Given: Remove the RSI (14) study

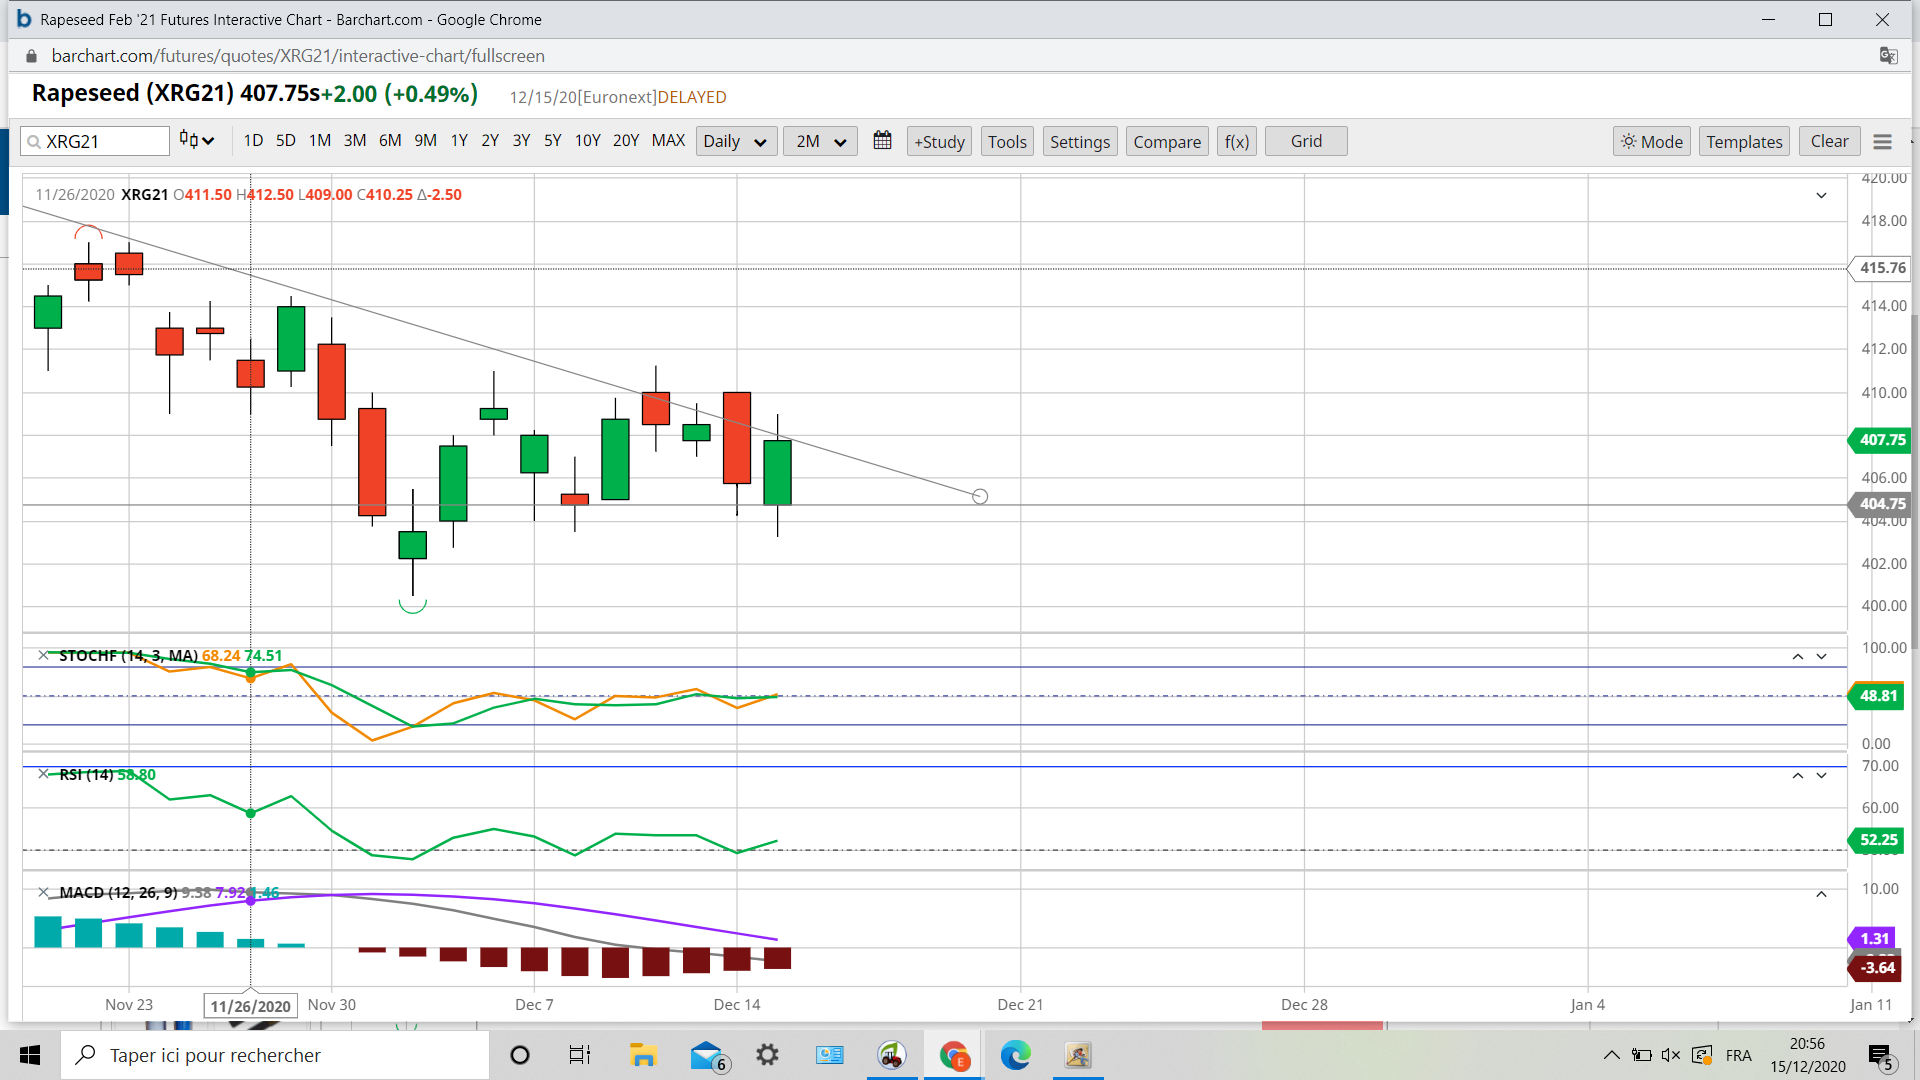Looking at the screenshot, I should [43, 774].
